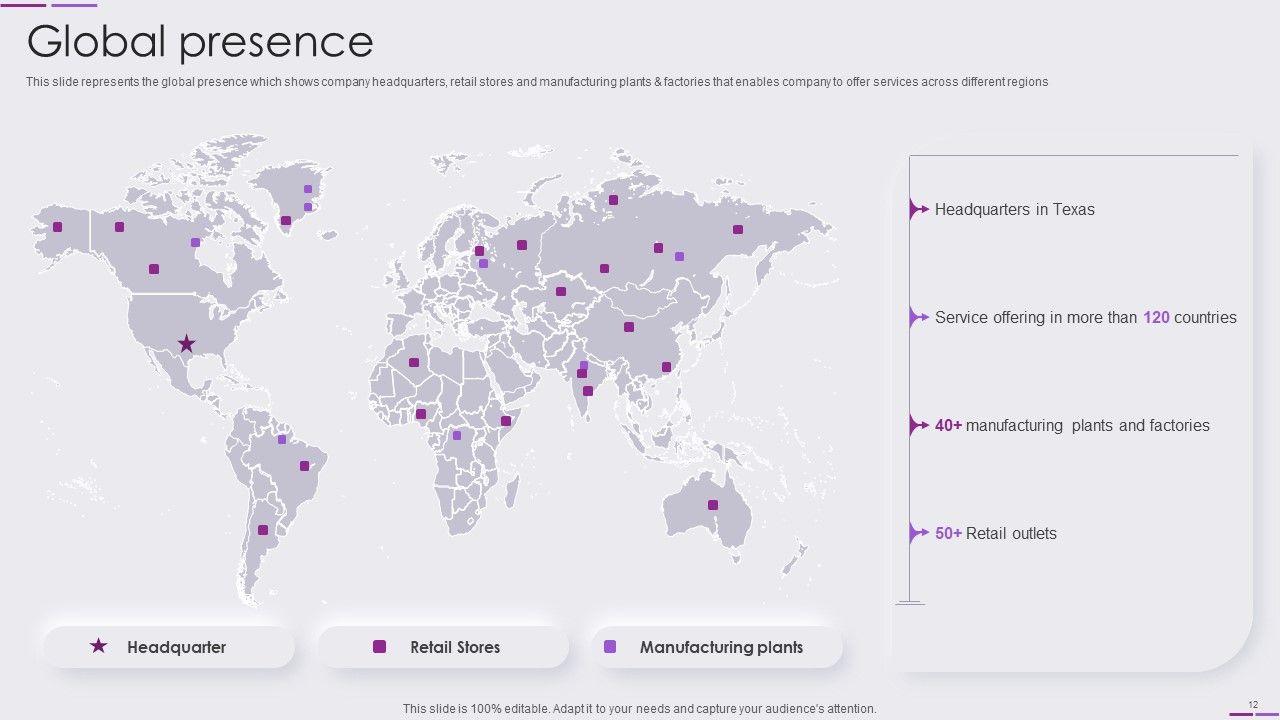This screenshot has width=1280, height=720.
Task: Click the headquarters star over Texas on the map
Action: [x=186, y=344]
